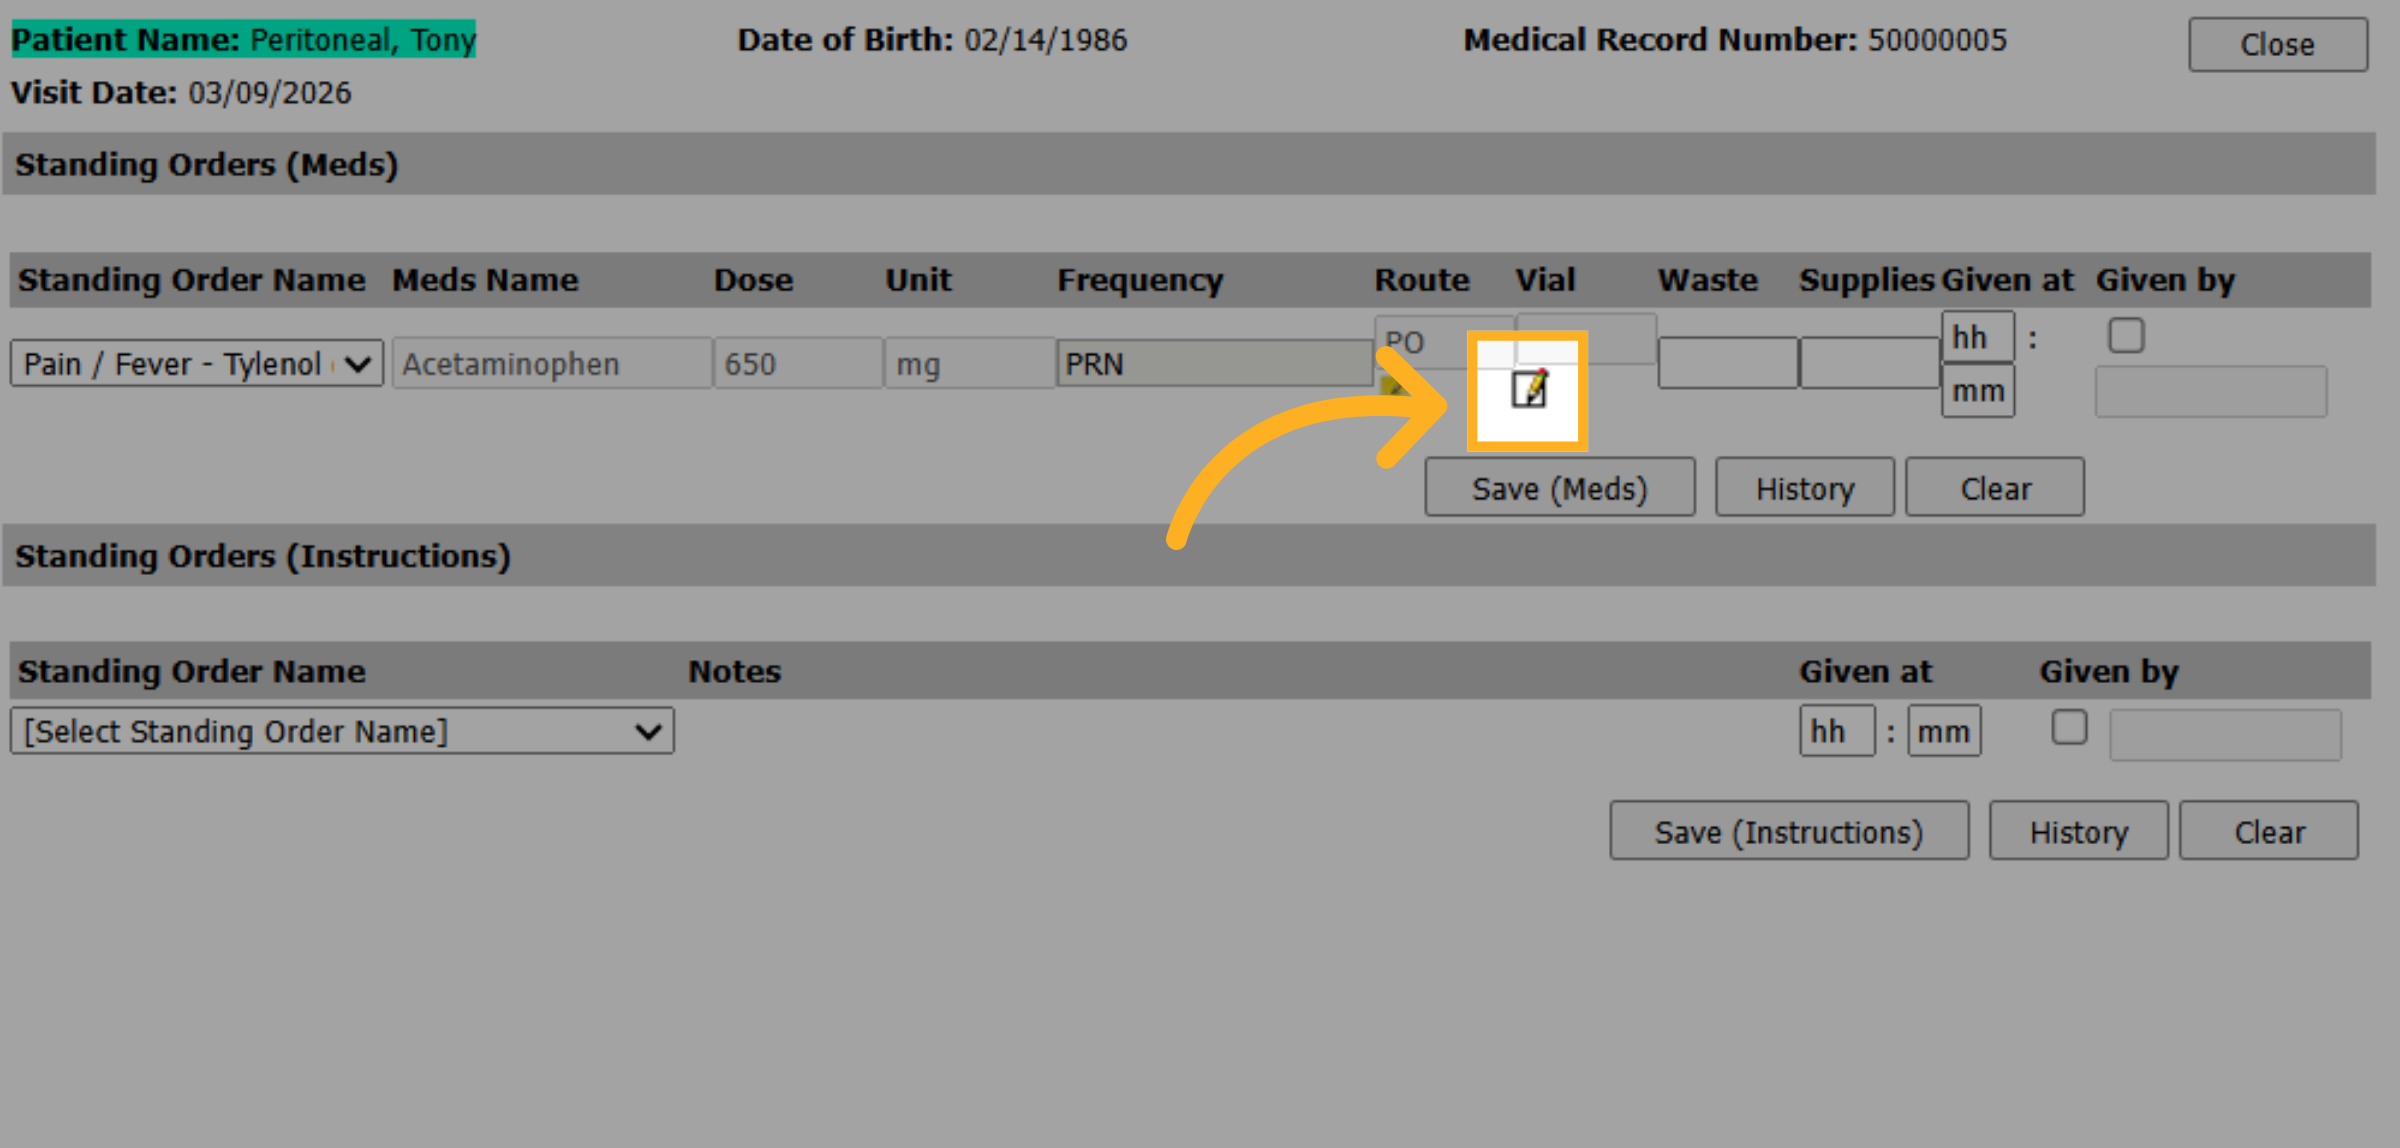The height and width of the screenshot is (1148, 2400).
Task: Tick the Given by checkbox for Instructions
Action: [x=2069, y=727]
